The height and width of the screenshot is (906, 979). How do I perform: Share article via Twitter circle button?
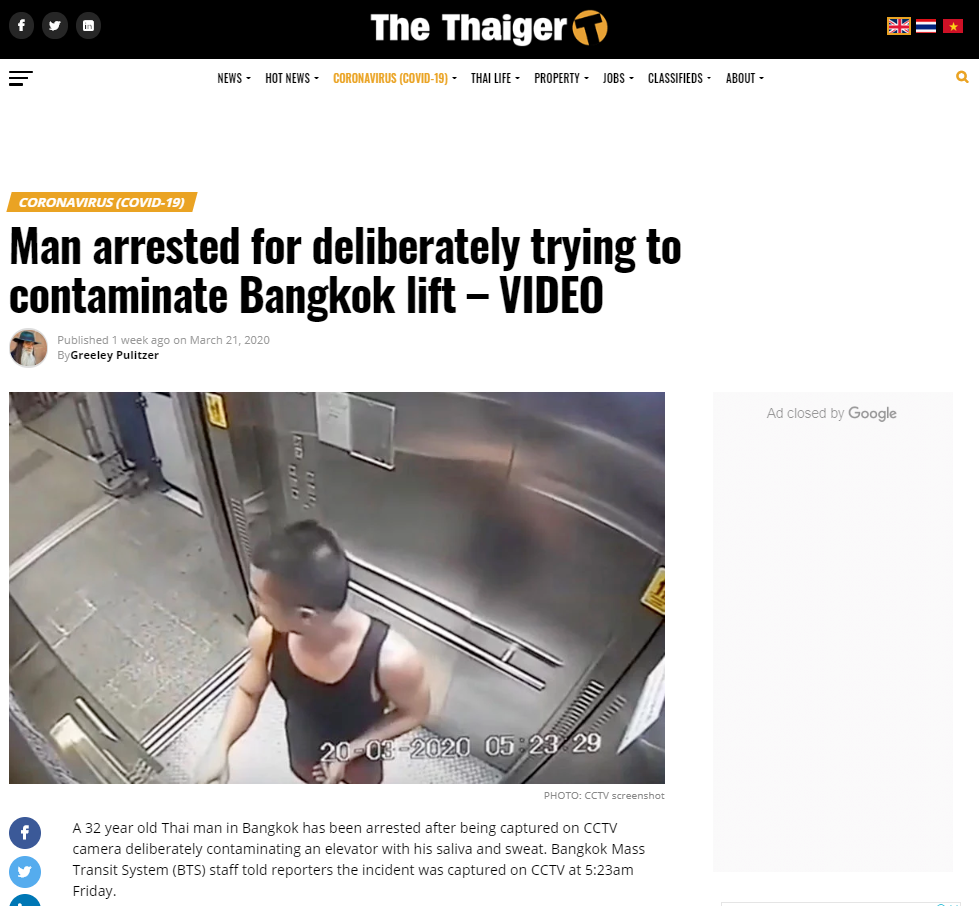25,872
